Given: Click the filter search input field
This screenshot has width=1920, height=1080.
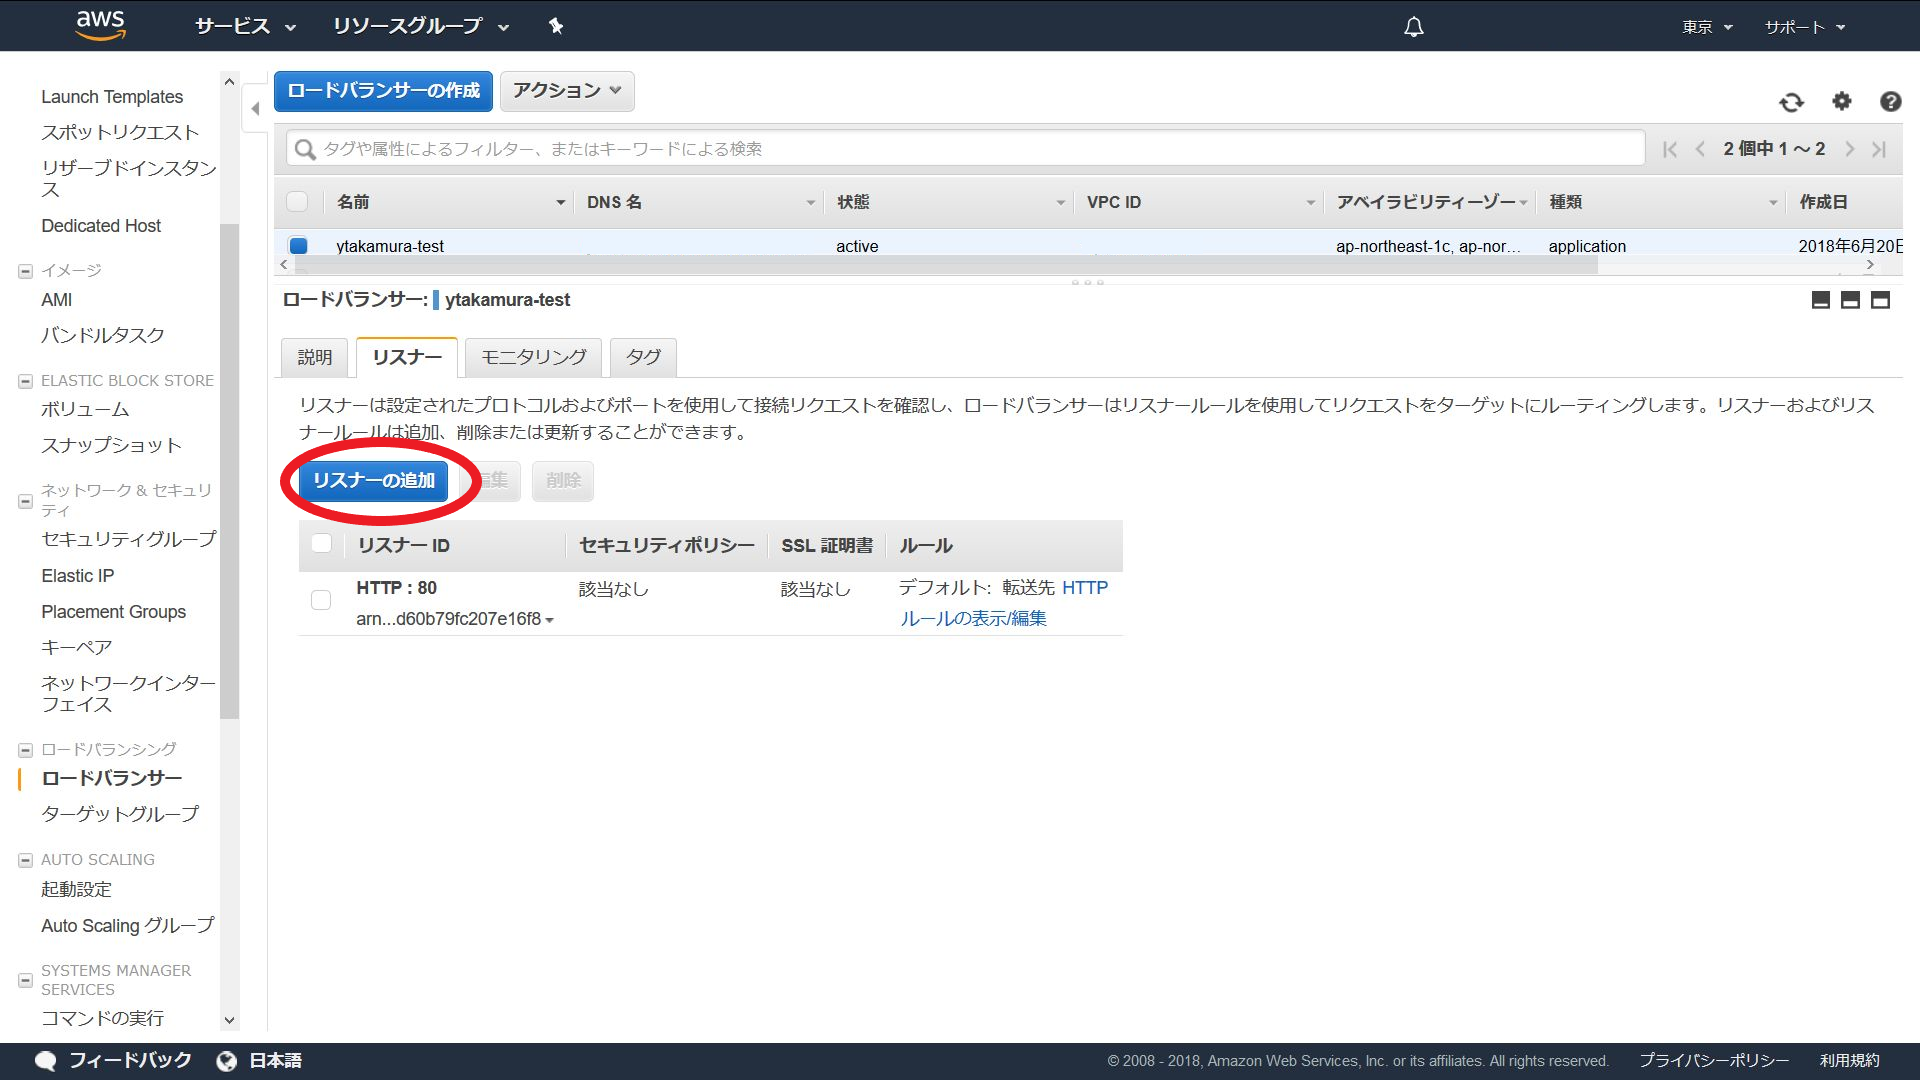Looking at the screenshot, I should pos(965,148).
